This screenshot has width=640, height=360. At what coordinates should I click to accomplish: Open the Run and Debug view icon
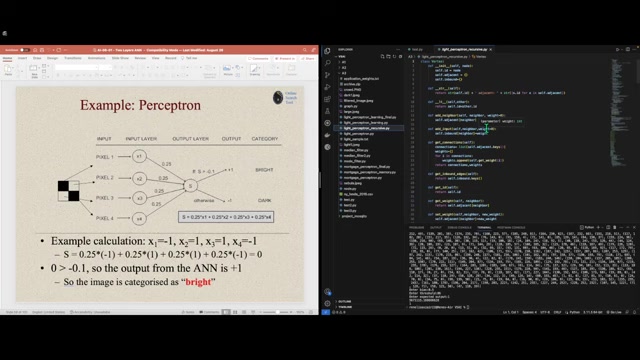coord(327,87)
